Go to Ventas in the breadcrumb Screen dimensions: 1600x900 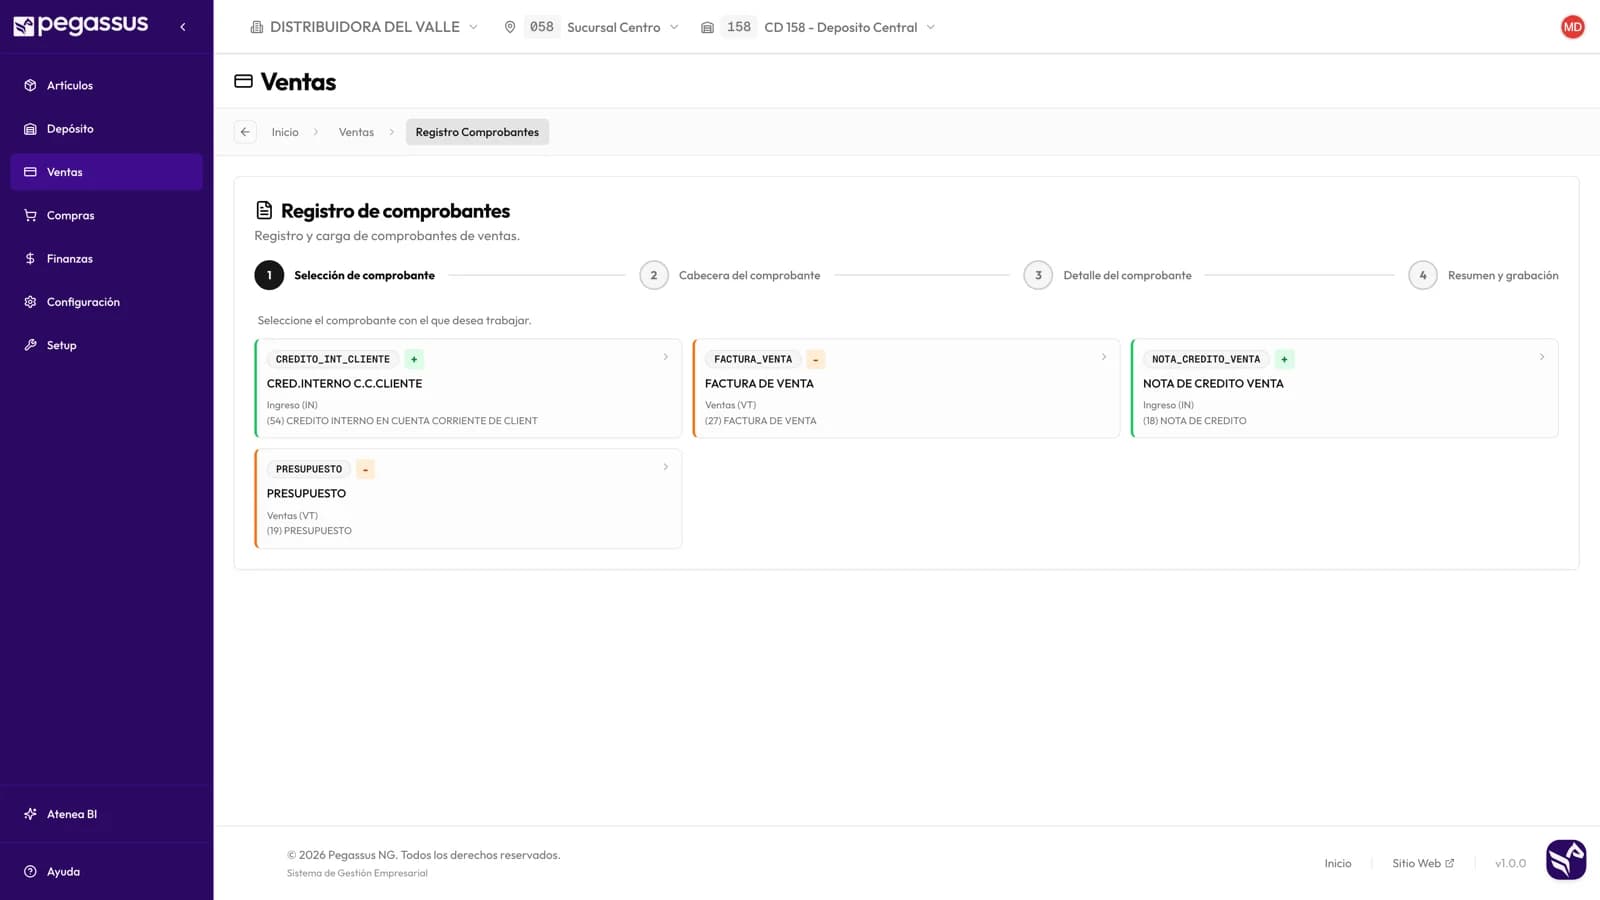(356, 132)
